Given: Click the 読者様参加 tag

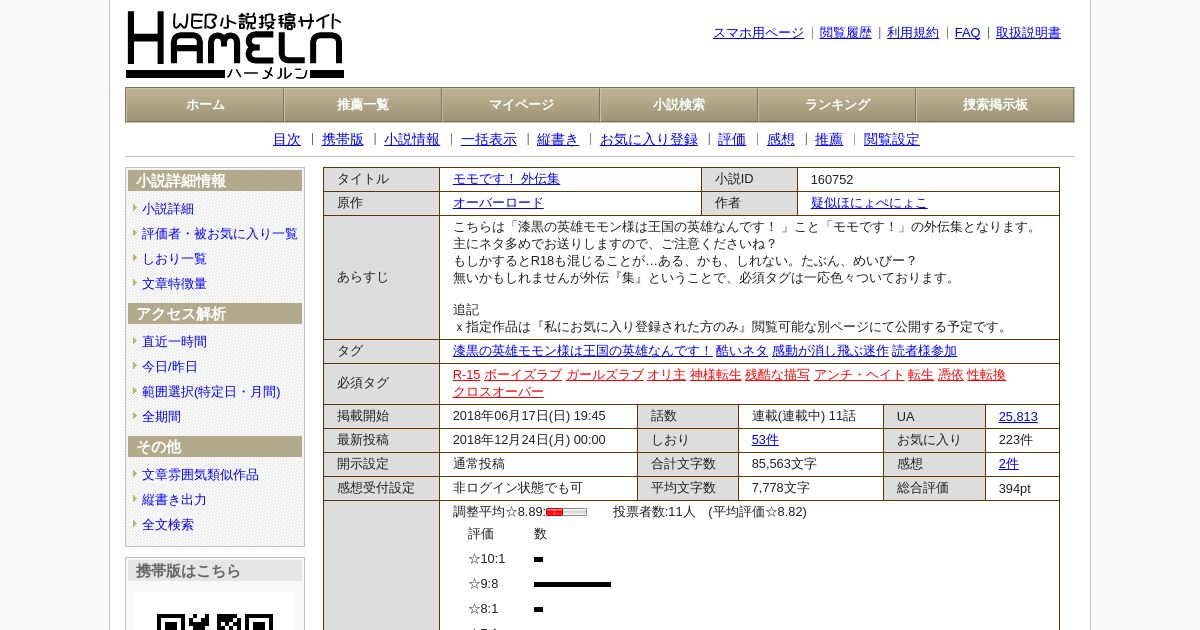Looking at the screenshot, I should tap(924, 351).
